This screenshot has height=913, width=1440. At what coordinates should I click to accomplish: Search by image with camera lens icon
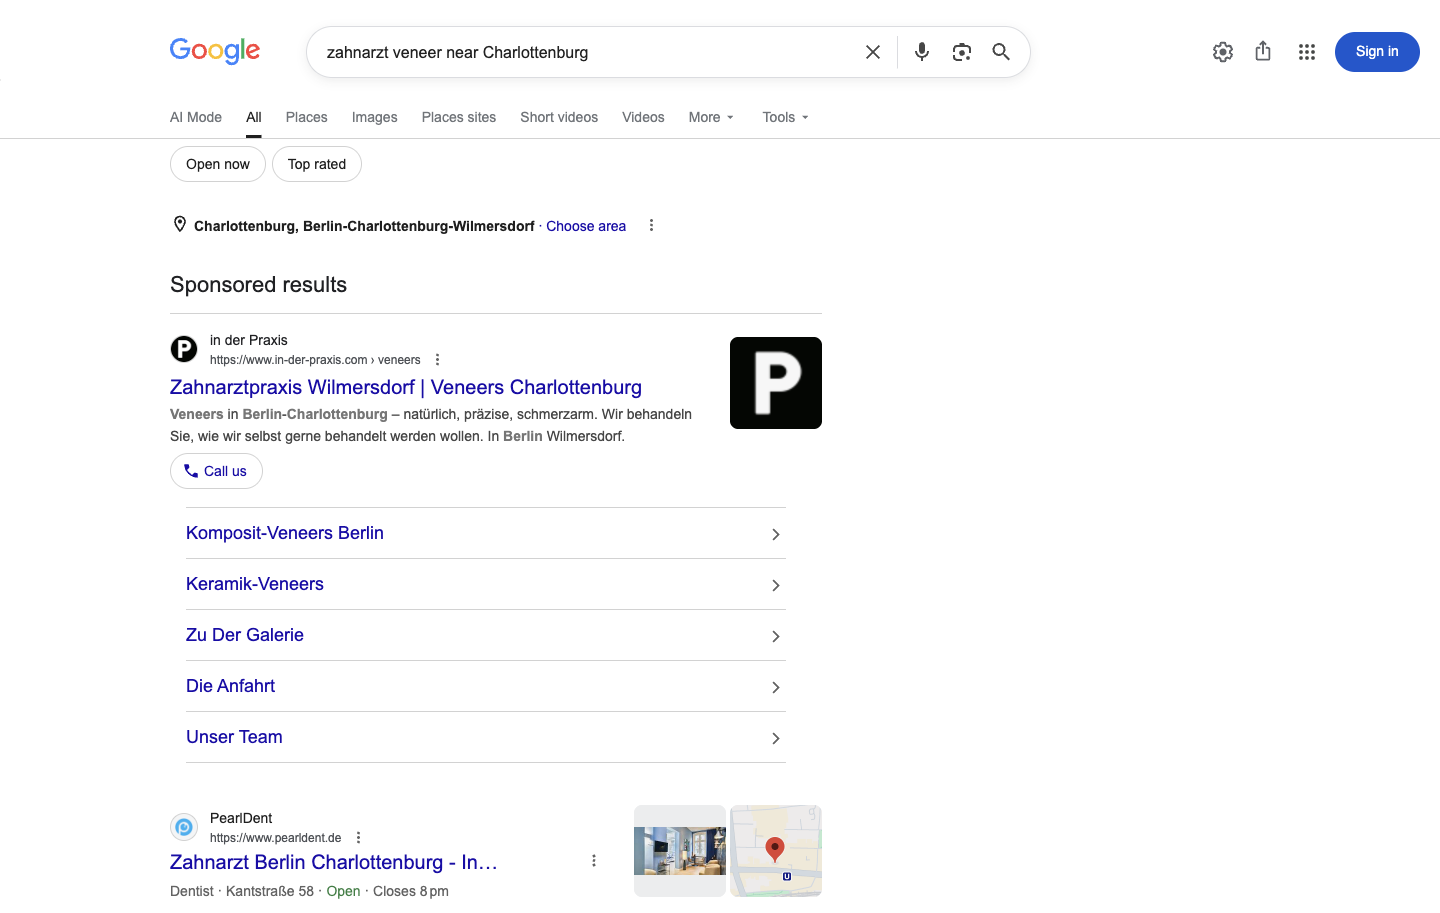[x=962, y=52]
